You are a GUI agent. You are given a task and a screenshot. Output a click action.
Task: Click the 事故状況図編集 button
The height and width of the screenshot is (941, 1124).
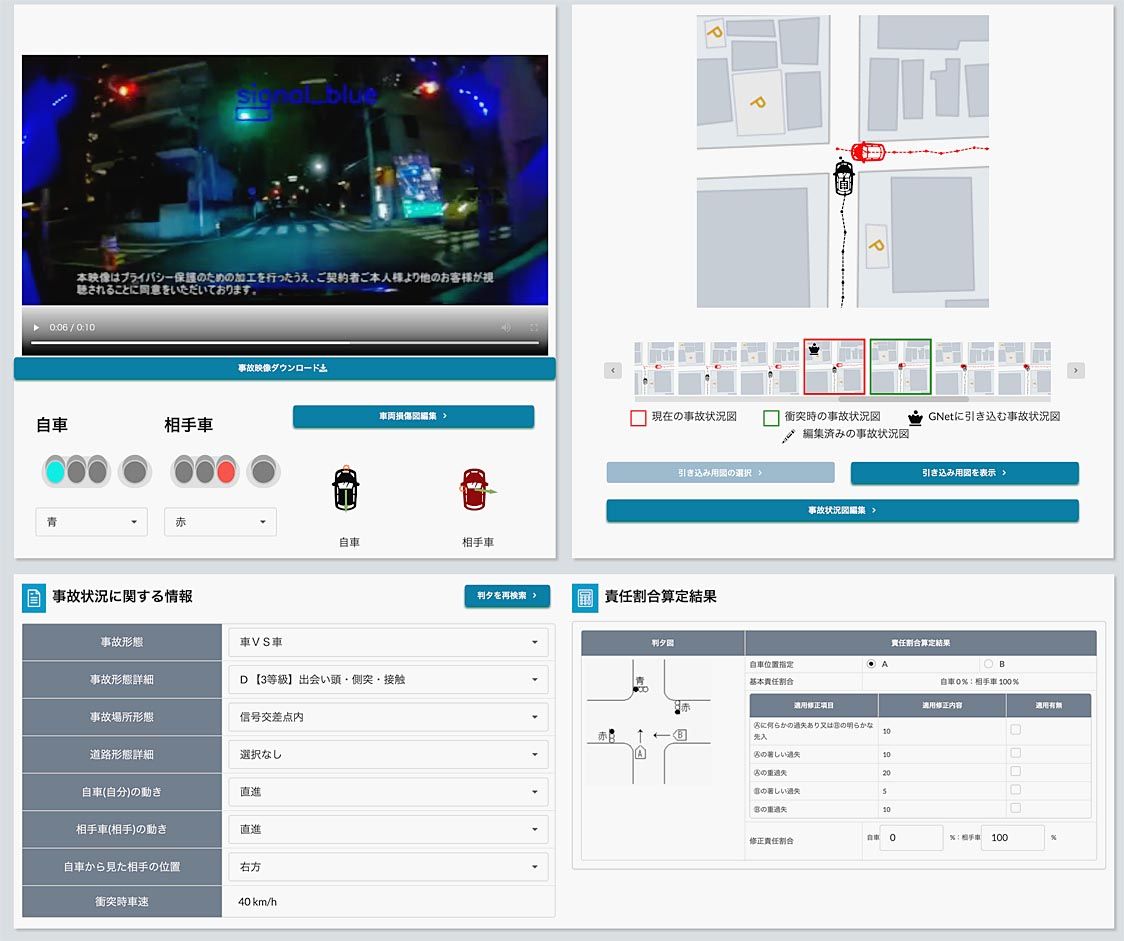pos(842,510)
